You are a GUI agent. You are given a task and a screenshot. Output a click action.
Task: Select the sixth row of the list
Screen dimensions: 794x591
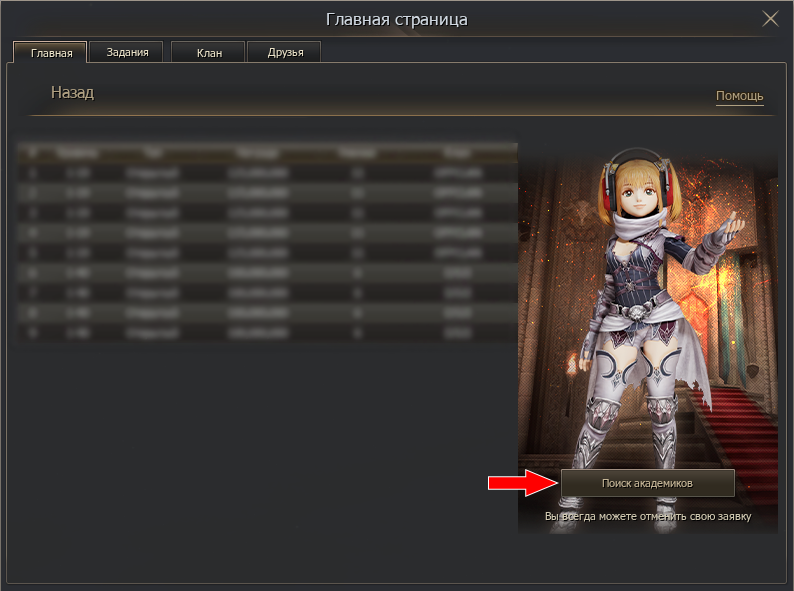click(267, 272)
